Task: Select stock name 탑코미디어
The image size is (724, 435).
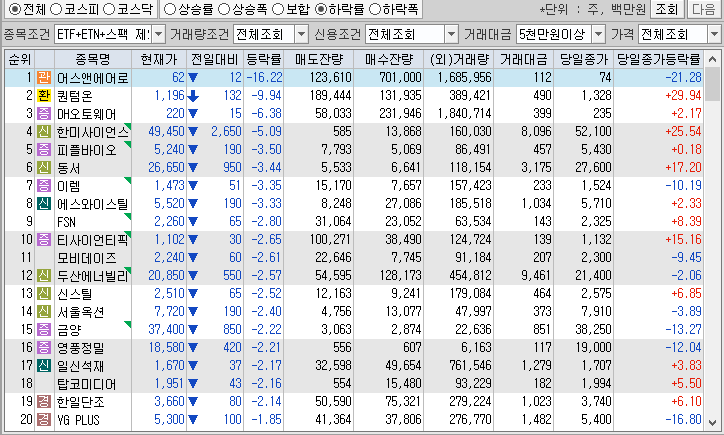Action: point(87,384)
